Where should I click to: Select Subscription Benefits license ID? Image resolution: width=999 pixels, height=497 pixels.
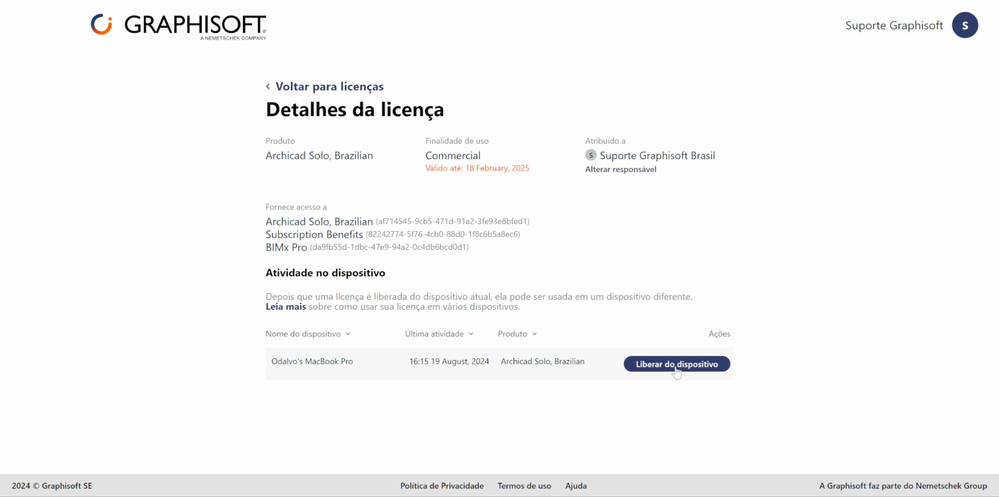[x=443, y=234]
